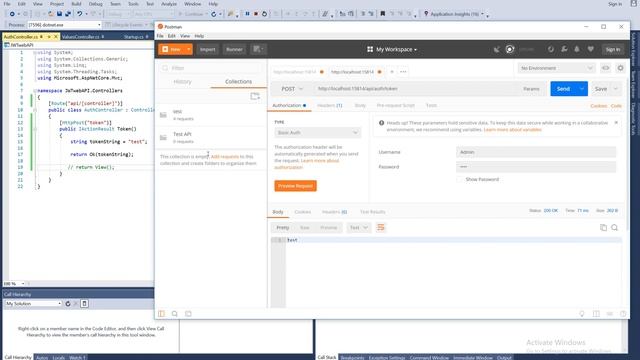This screenshot has height=360, width=640.
Task: Click the Import button in Postman
Action: coord(207,49)
